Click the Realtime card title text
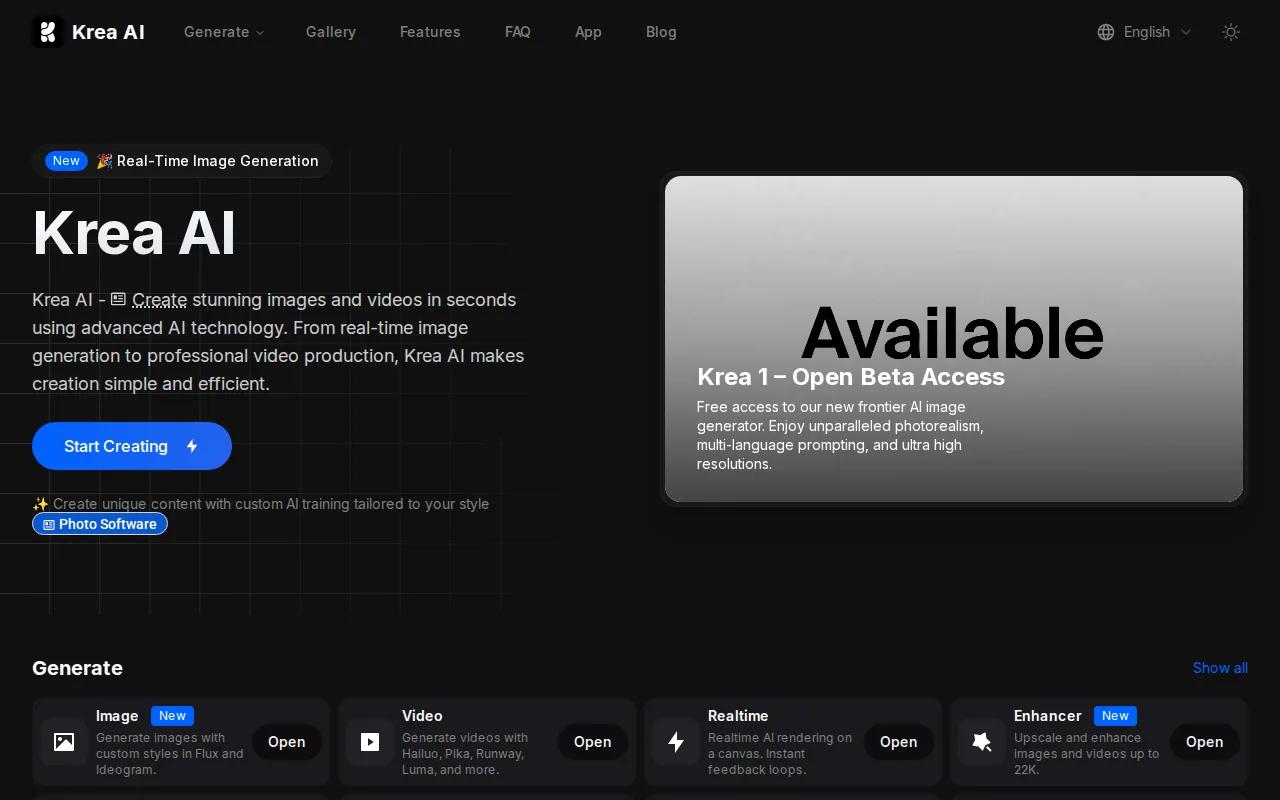This screenshot has width=1280, height=800. 738,716
